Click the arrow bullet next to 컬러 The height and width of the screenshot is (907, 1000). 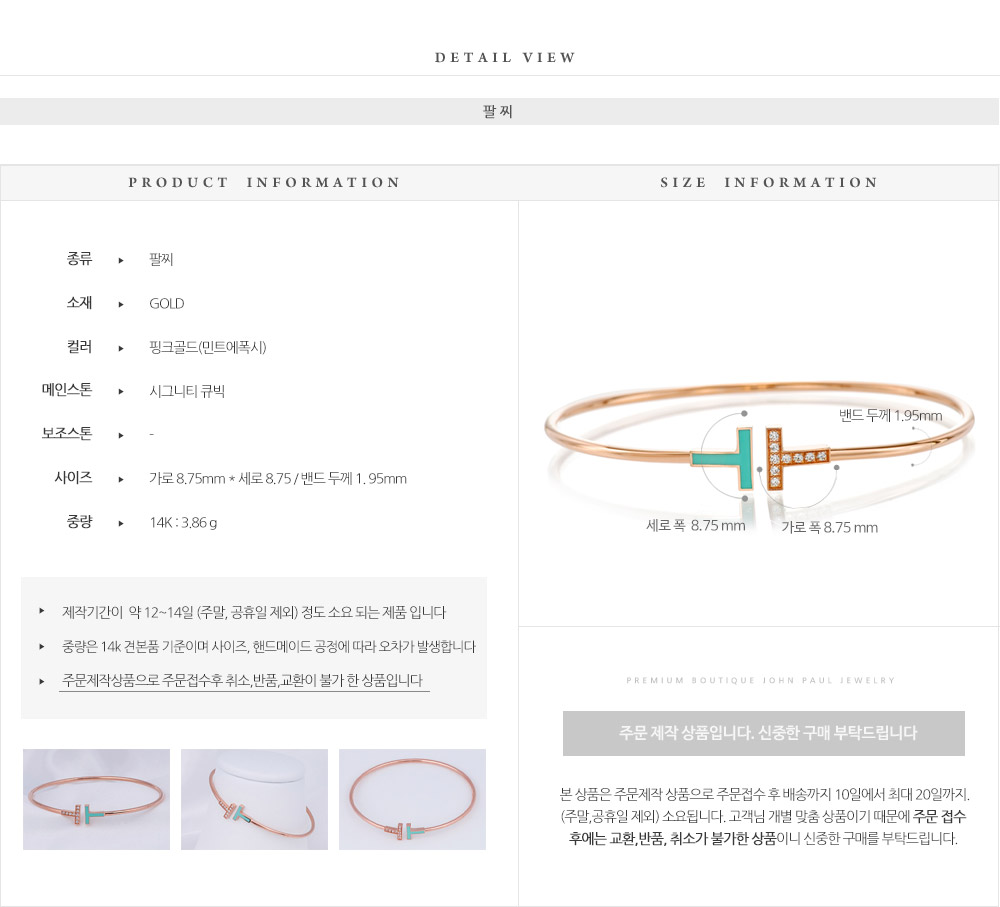(121, 348)
